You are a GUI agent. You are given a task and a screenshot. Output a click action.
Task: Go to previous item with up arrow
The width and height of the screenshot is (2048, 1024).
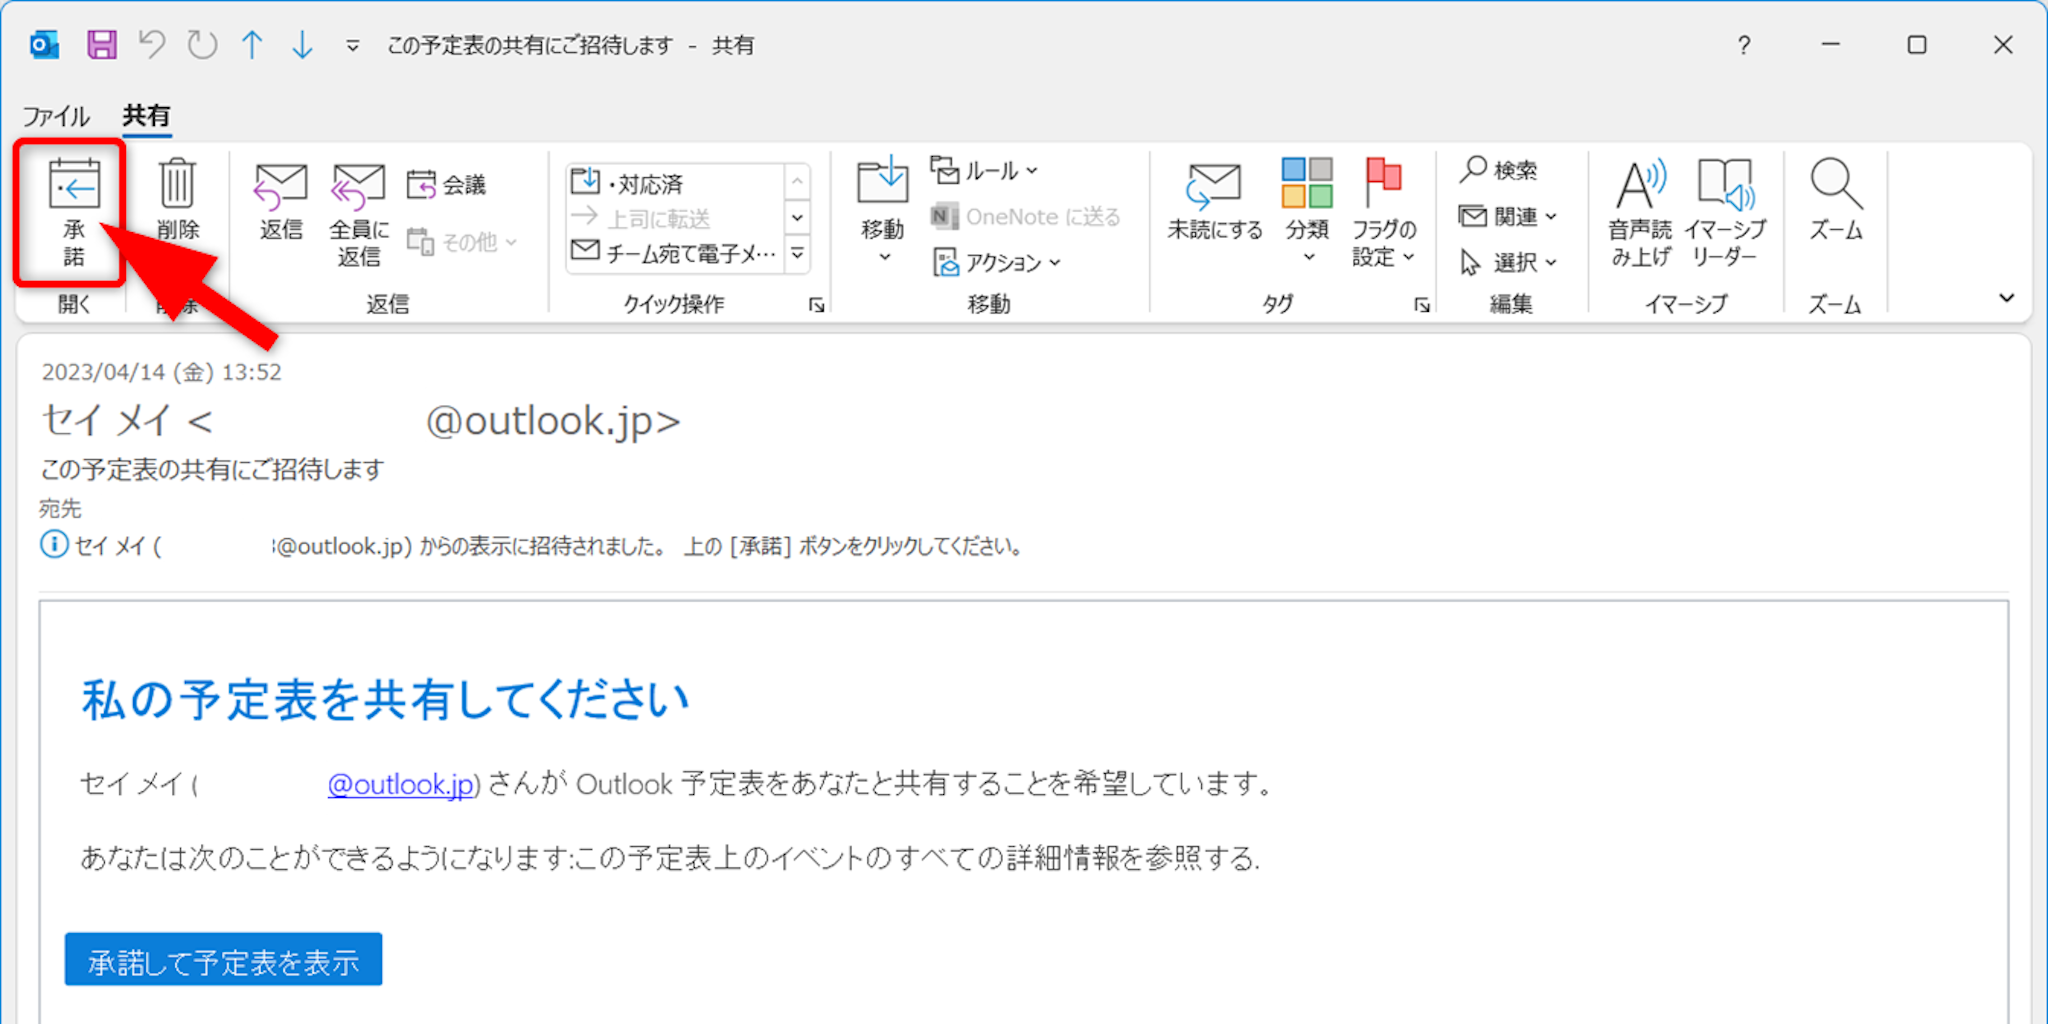(x=252, y=45)
